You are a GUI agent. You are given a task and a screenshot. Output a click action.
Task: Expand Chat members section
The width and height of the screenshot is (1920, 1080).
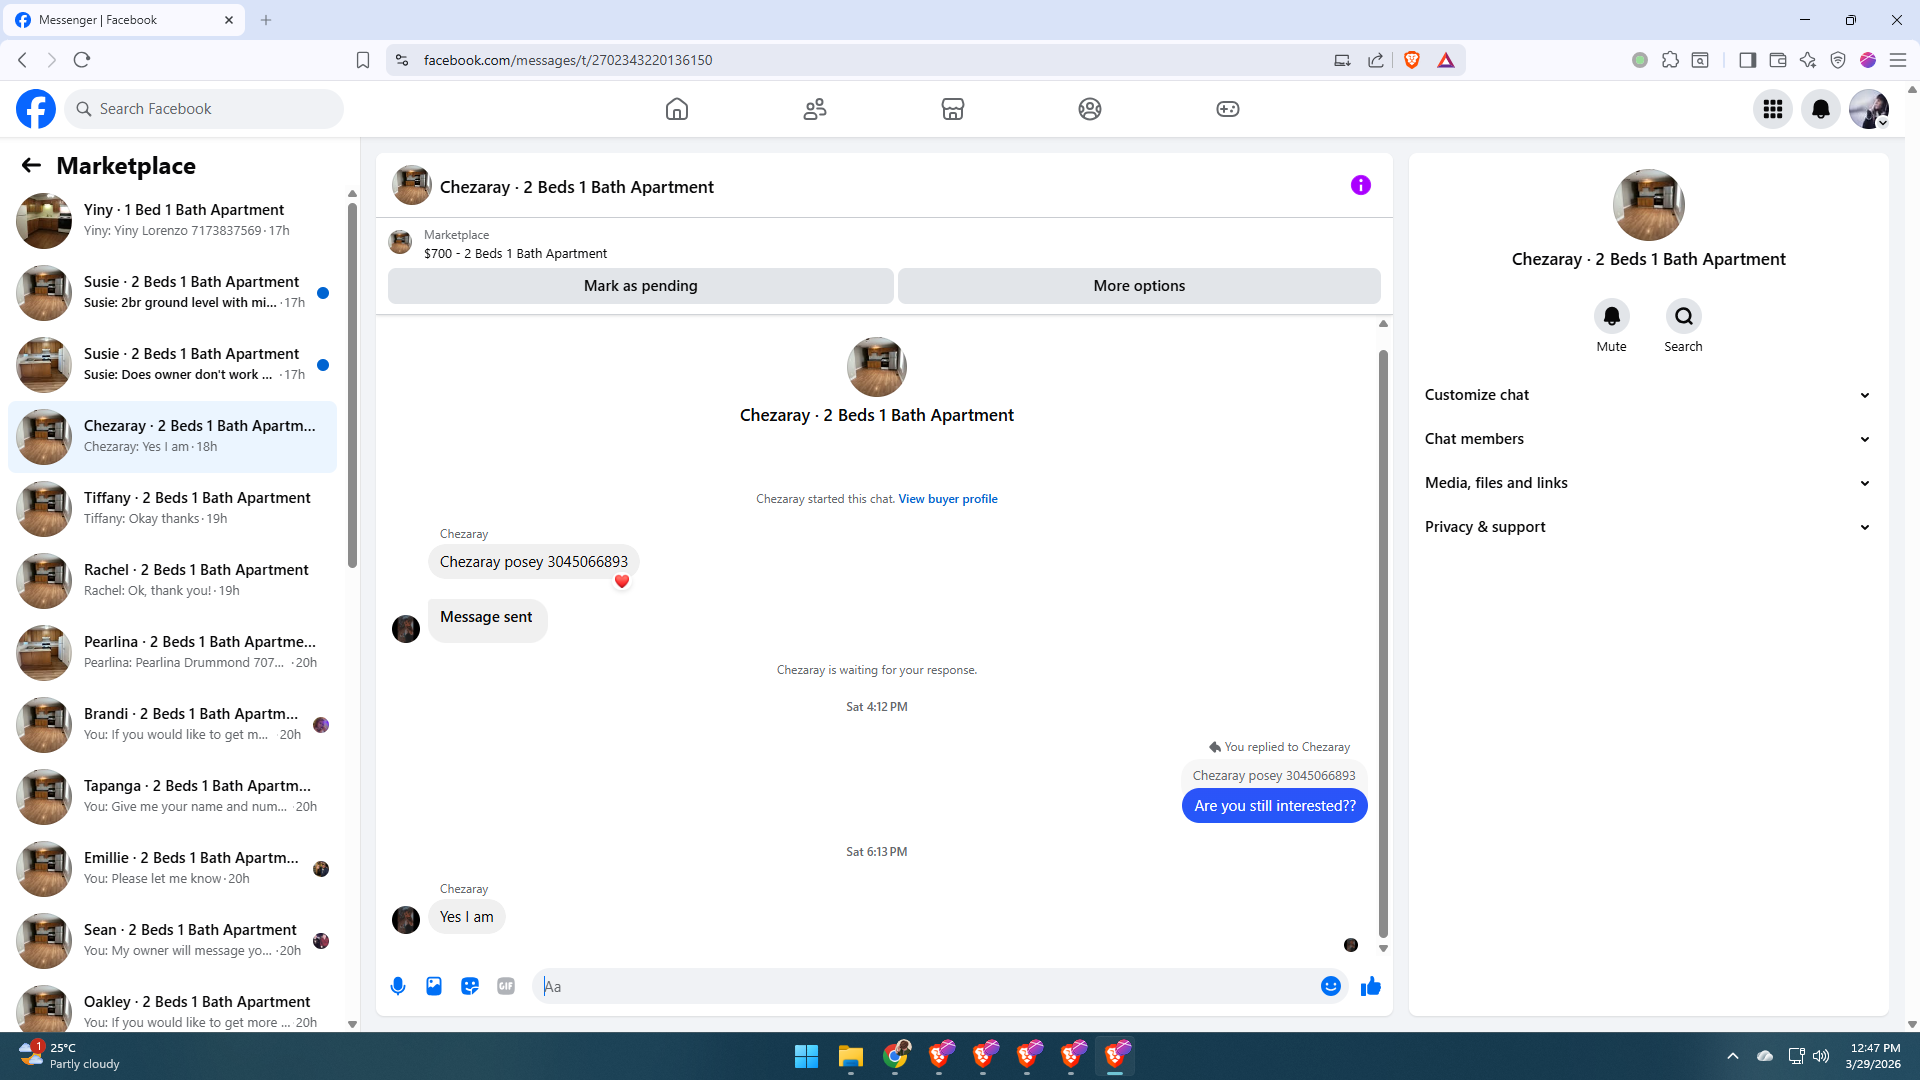tap(1648, 439)
